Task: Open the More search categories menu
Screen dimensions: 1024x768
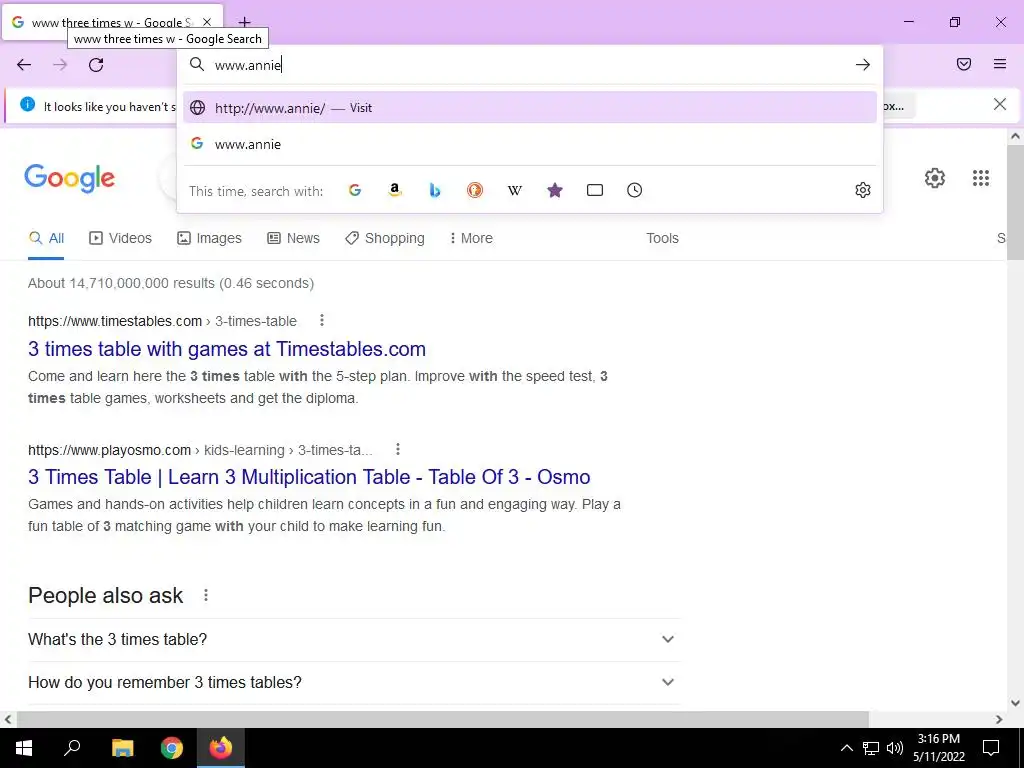Action: click(471, 238)
